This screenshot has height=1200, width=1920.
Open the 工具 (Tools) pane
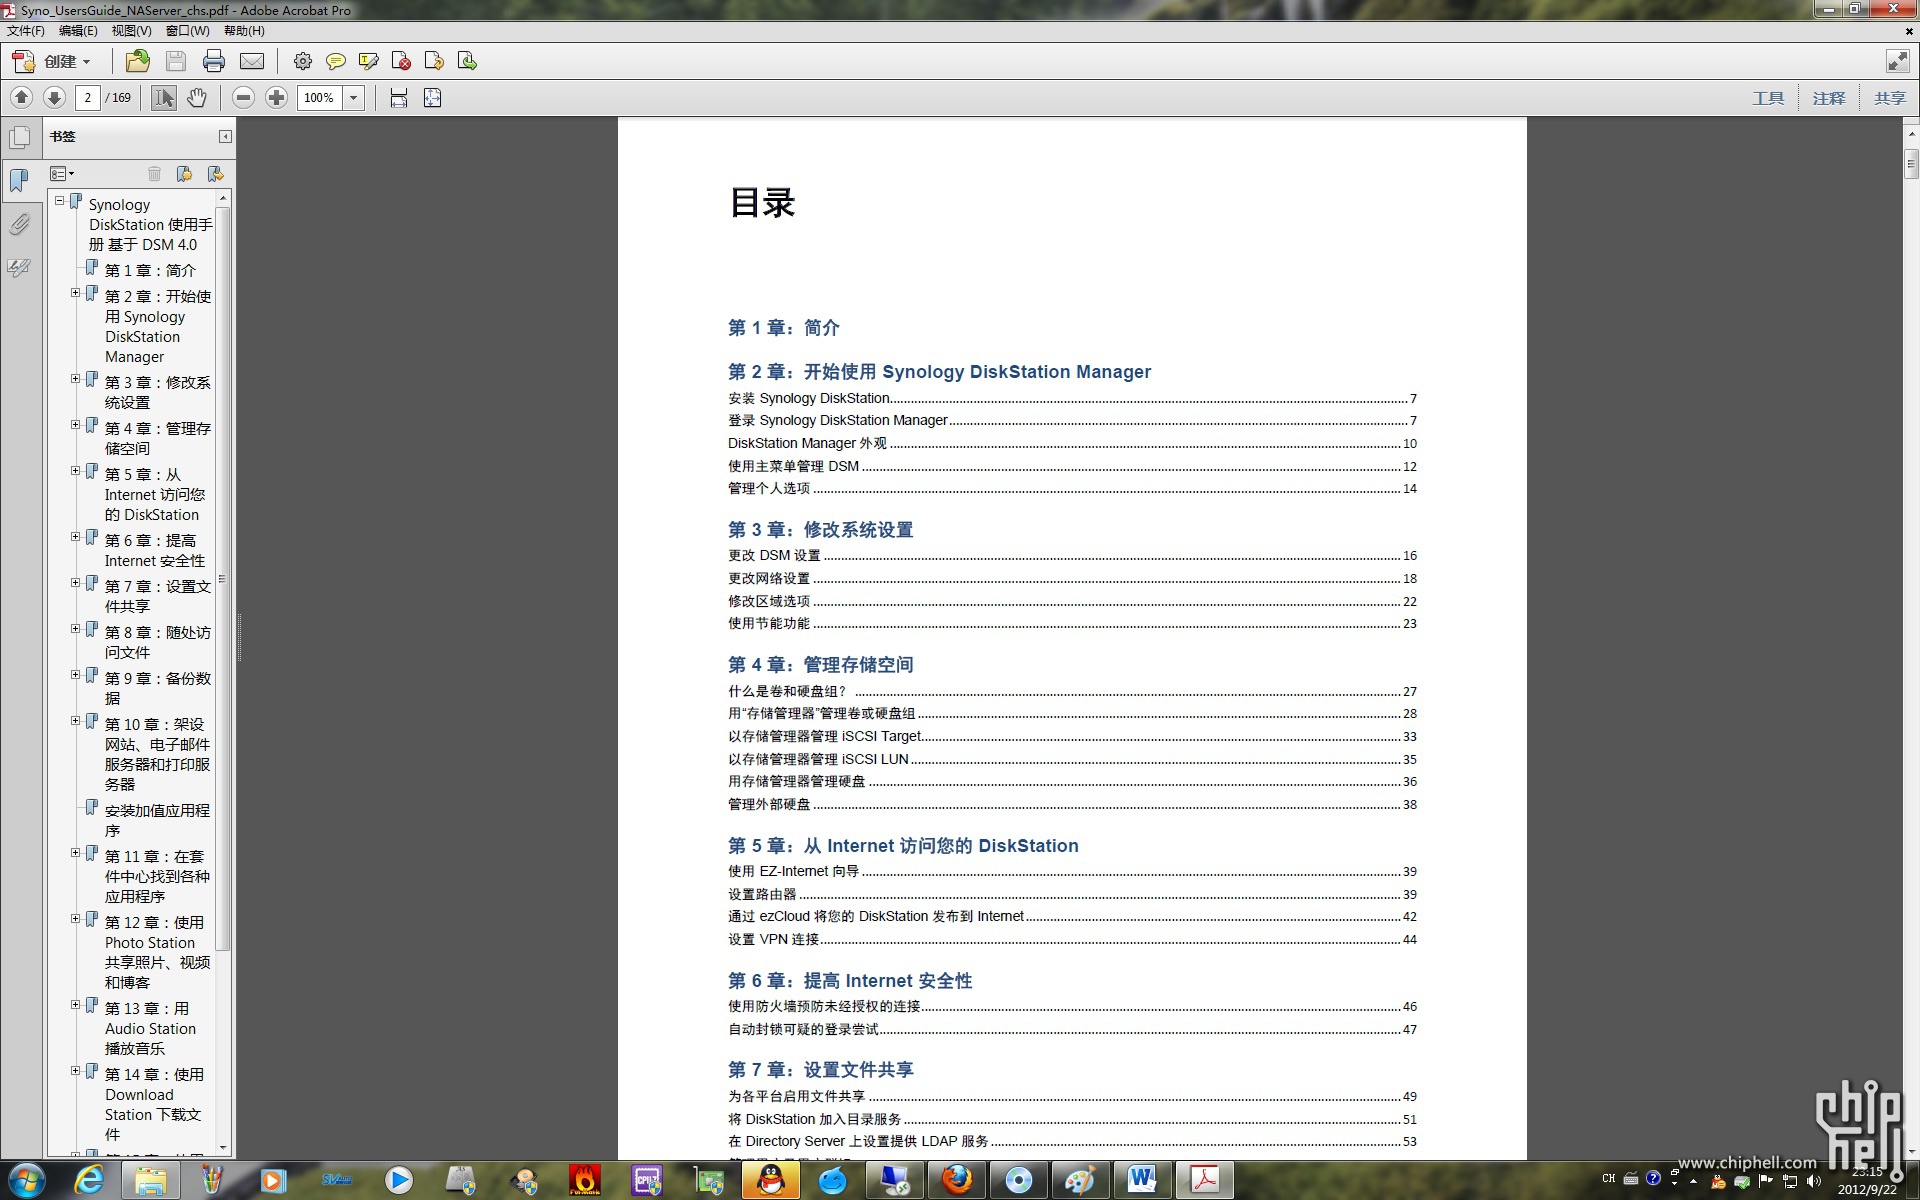[x=1768, y=98]
